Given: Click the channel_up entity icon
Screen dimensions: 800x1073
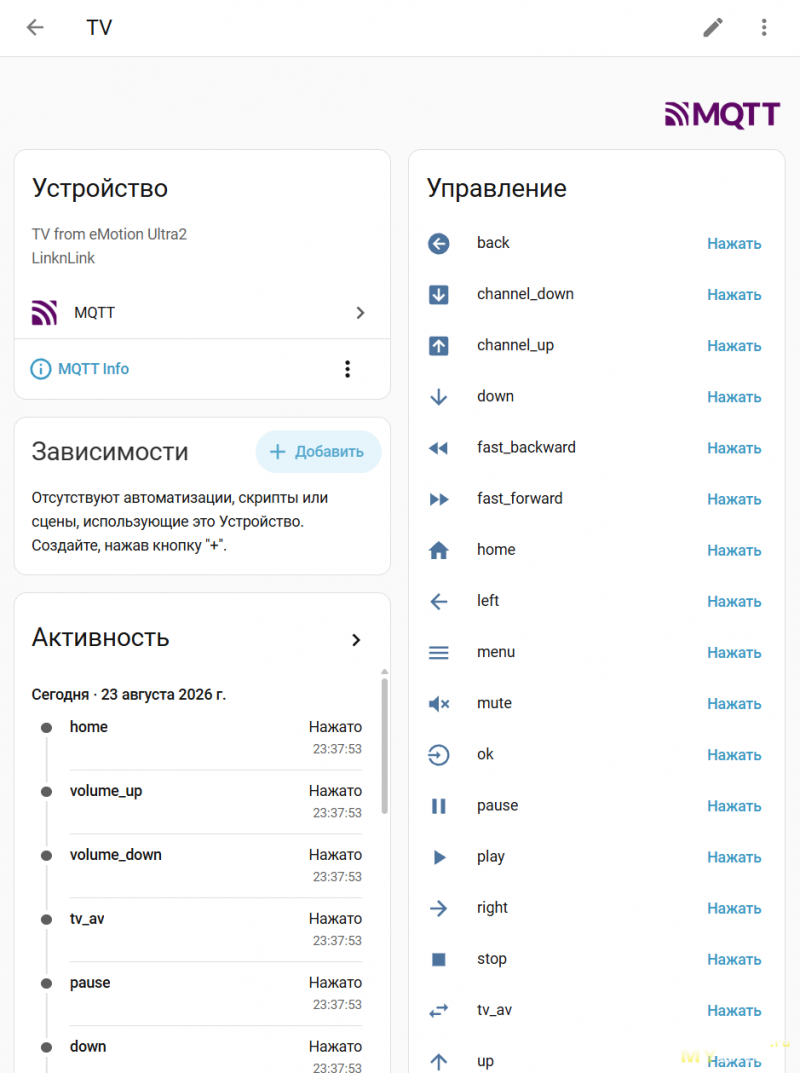Looking at the screenshot, I should 439,346.
